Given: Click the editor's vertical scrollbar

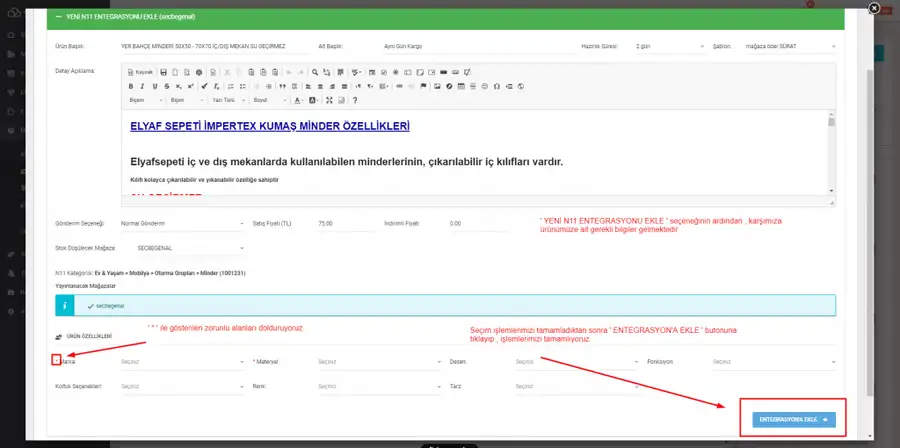Looking at the screenshot, I should pos(831,154).
